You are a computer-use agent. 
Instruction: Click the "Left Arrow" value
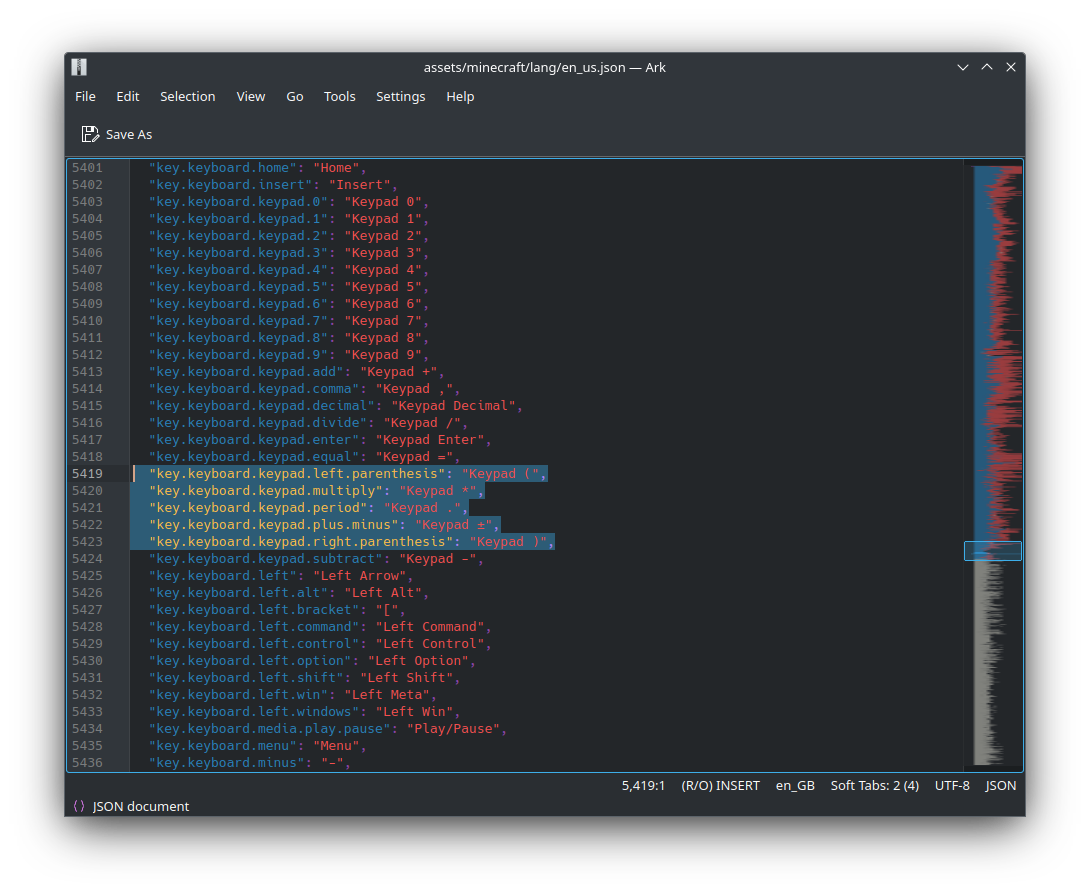pyautogui.click(x=359, y=575)
